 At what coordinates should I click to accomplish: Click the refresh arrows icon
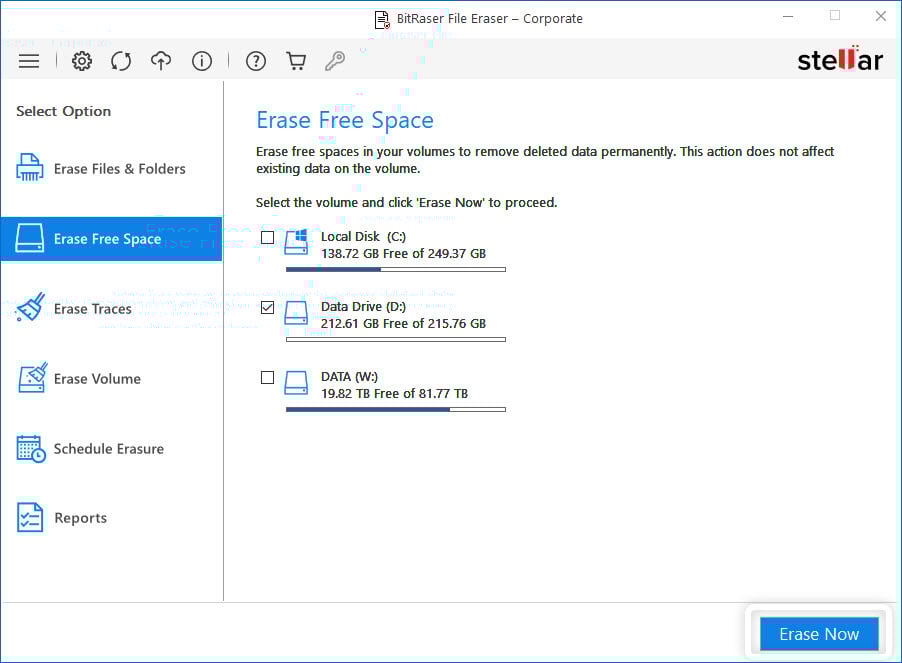[x=121, y=61]
